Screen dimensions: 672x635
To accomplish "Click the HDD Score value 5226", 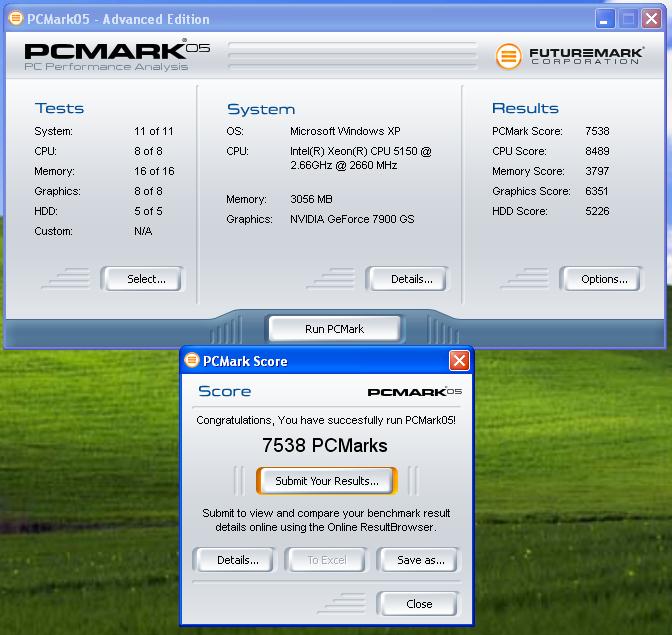I will tap(597, 211).
